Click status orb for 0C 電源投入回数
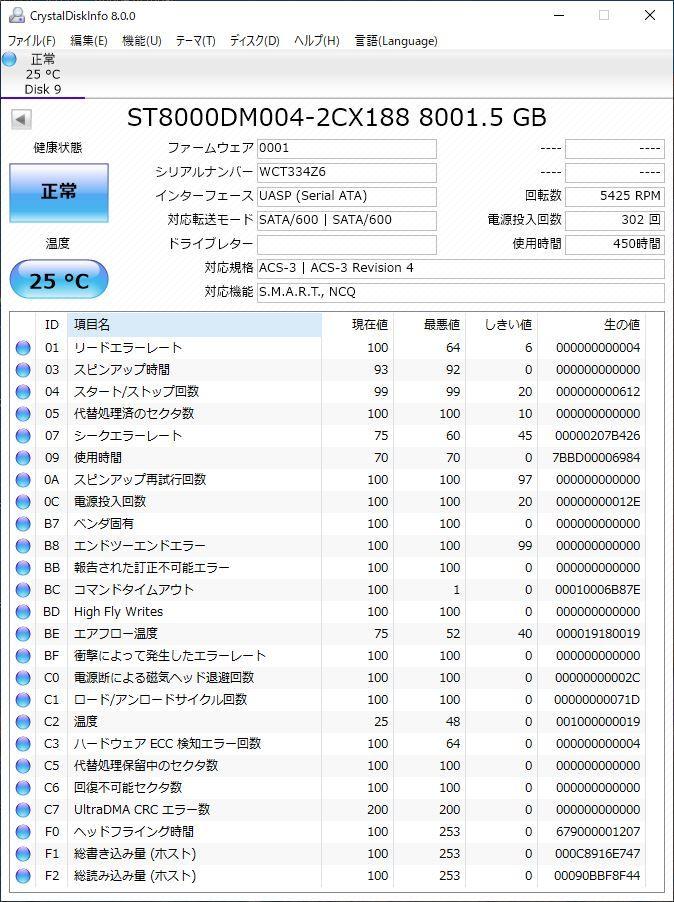This screenshot has height=902, width=674. (23, 502)
